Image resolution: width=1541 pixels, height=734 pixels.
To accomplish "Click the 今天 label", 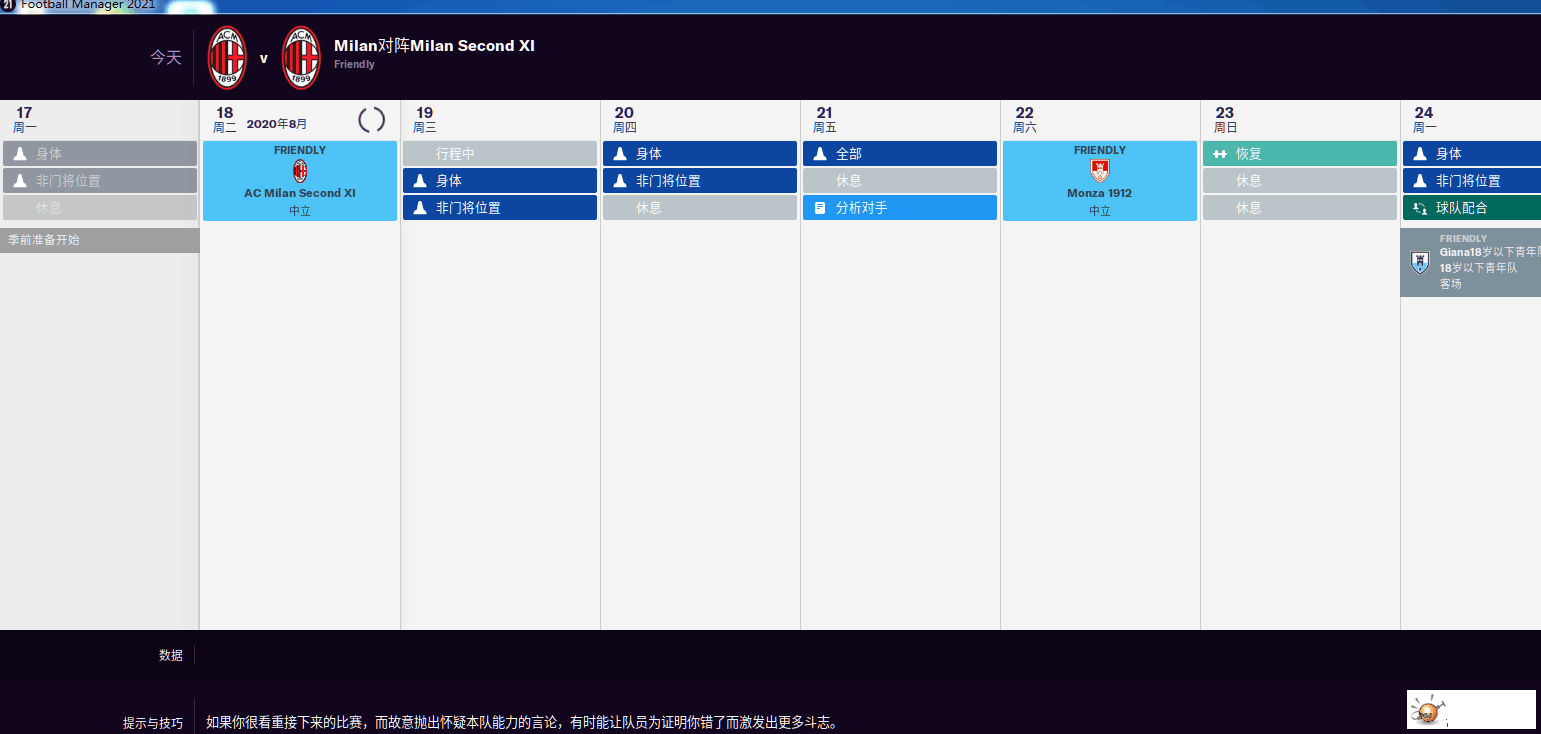I will coord(166,58).
